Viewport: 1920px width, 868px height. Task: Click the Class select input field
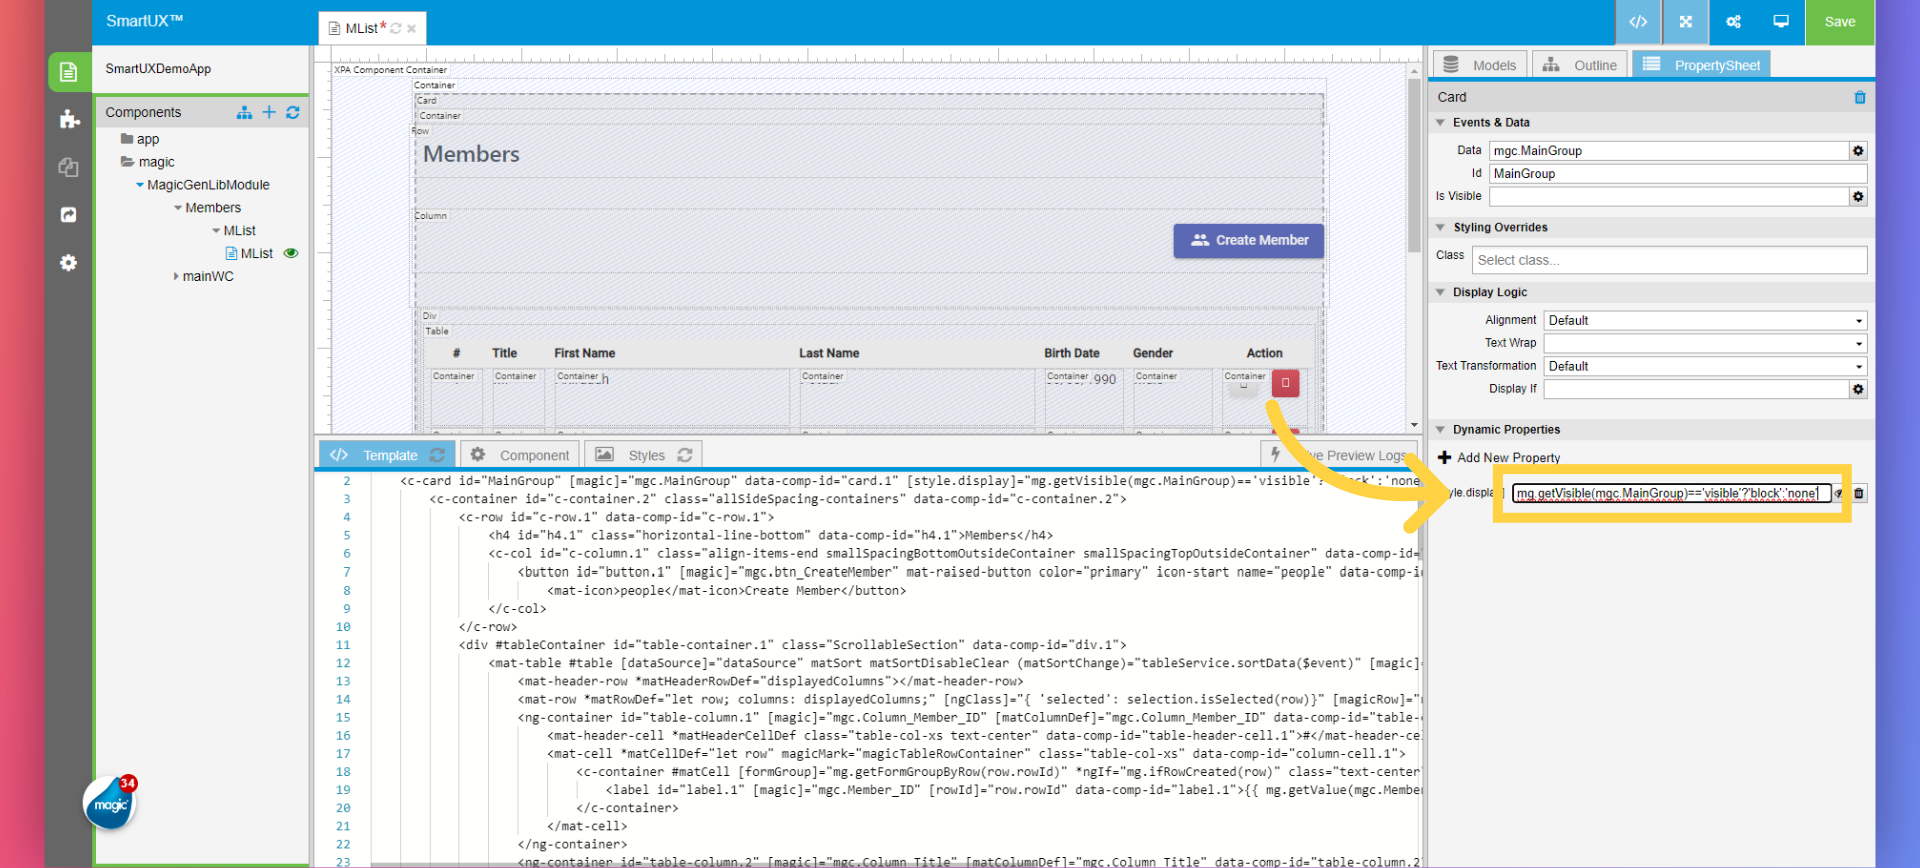pyautogui.click(x=1668, y=261)
